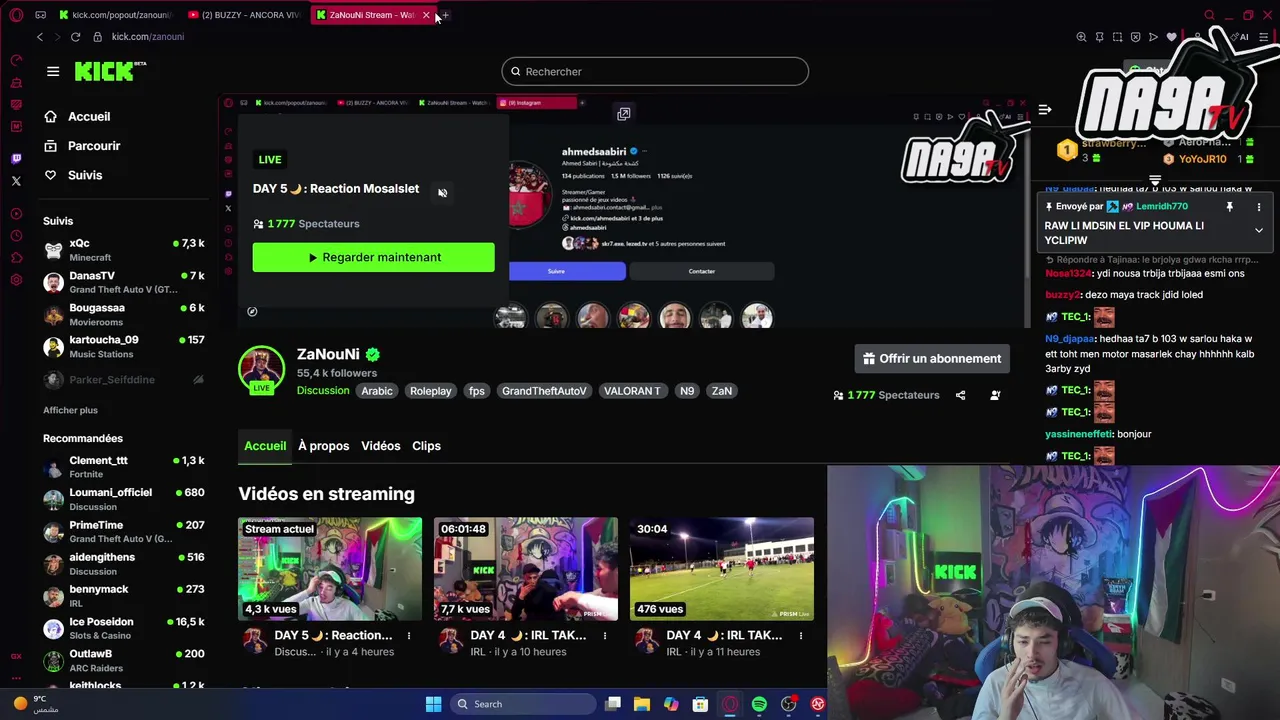Open Suivis in the sidebar
The image size is (1280, 720).
[84, 175]
